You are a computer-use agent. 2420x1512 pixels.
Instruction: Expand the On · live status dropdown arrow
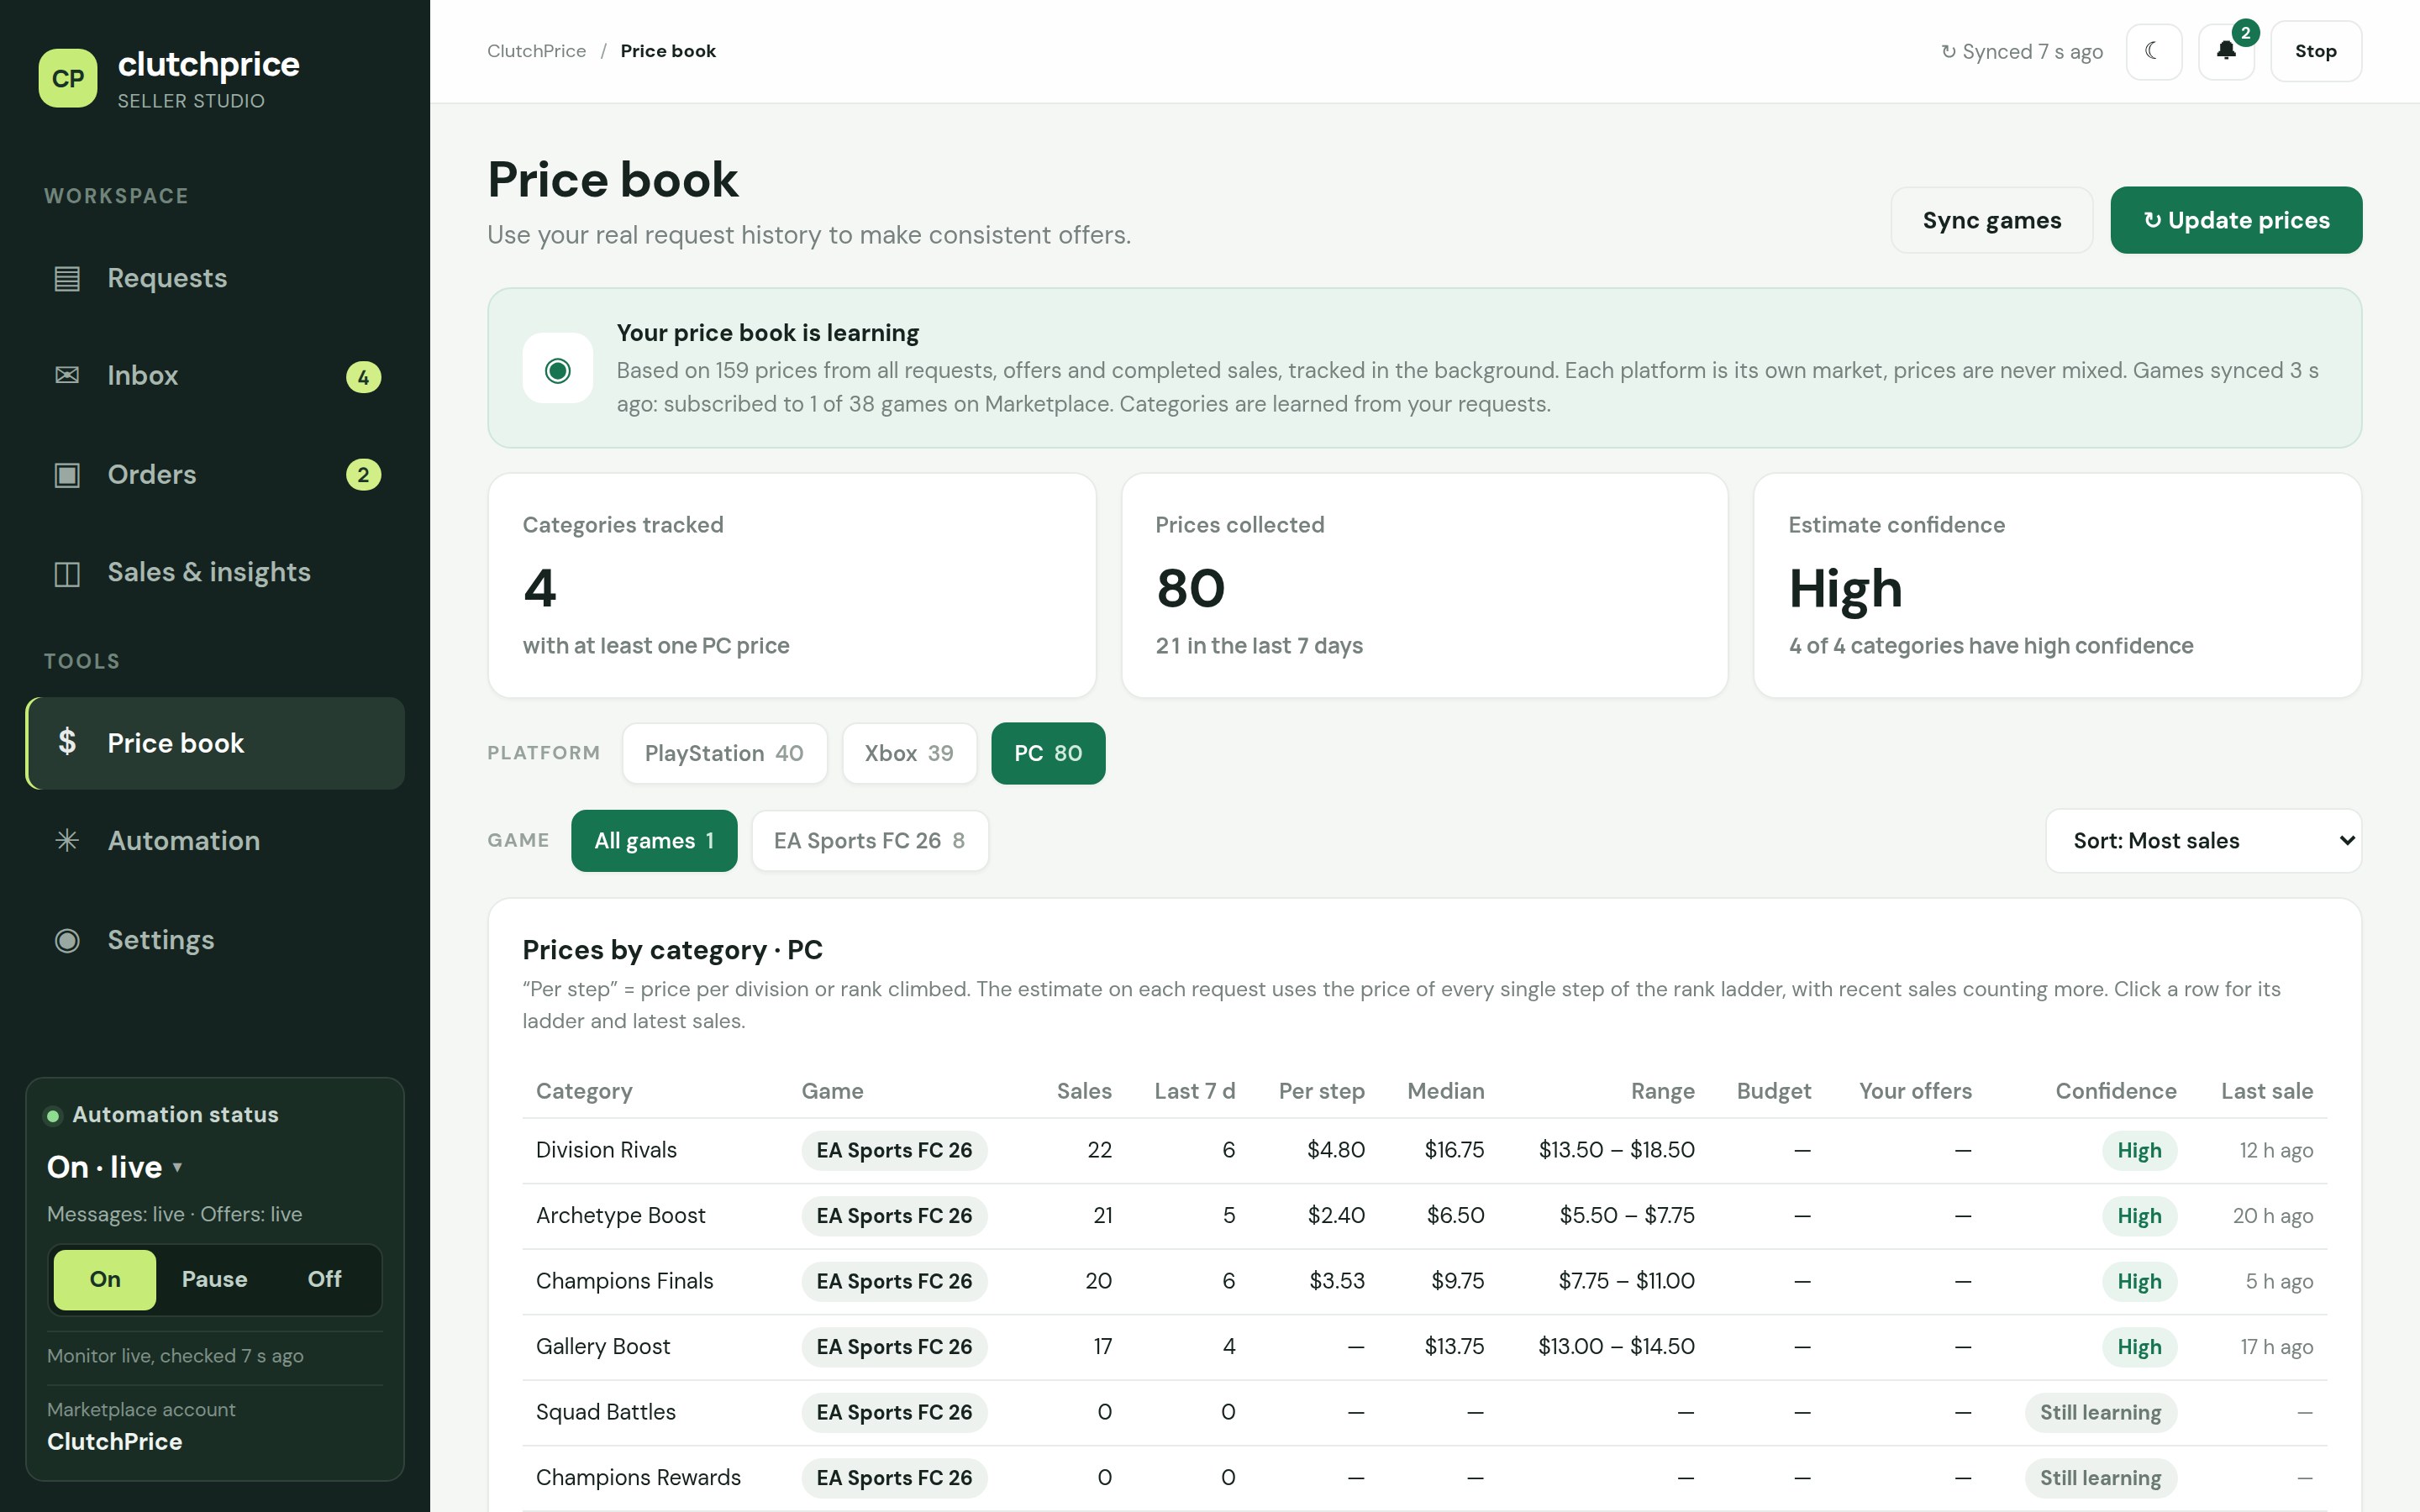coord(177,1166)
